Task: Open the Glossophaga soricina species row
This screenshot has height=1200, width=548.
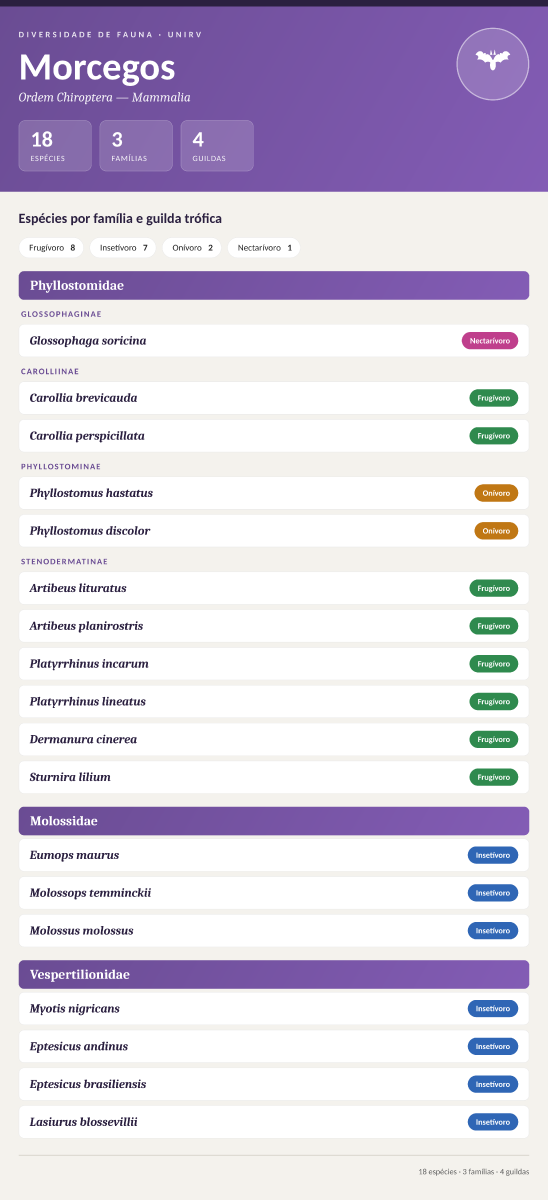Action: 274,341
